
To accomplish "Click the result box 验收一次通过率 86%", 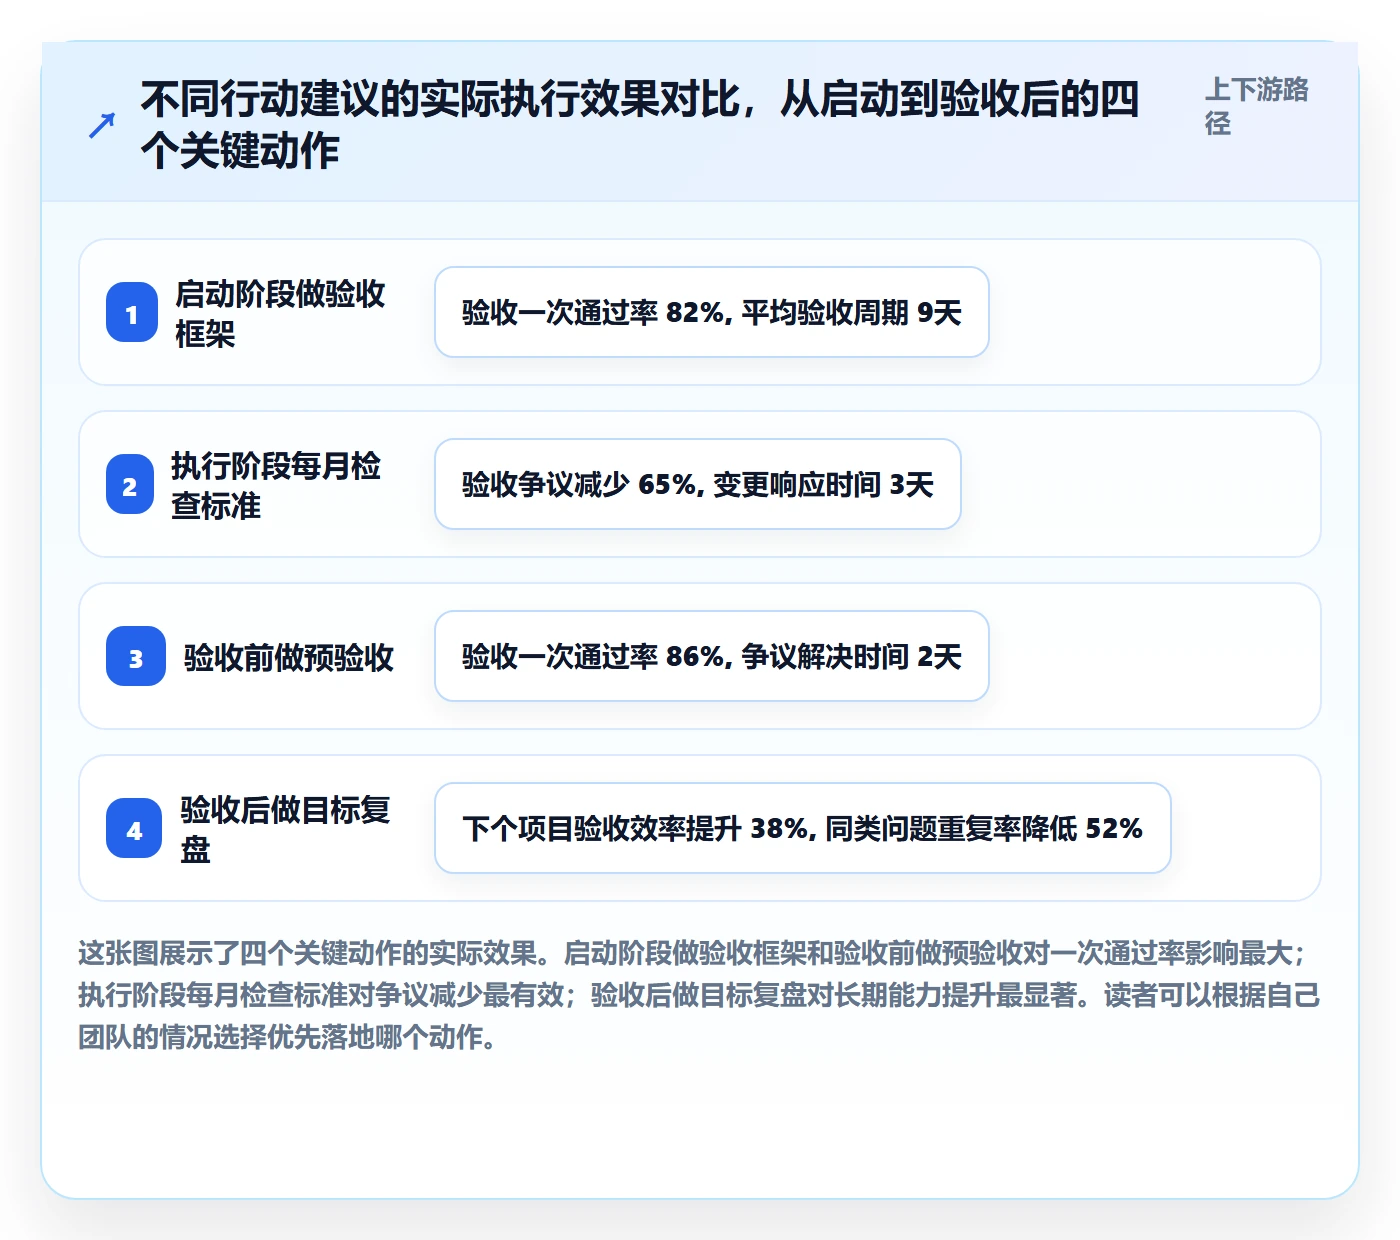I will click(712, 656).
